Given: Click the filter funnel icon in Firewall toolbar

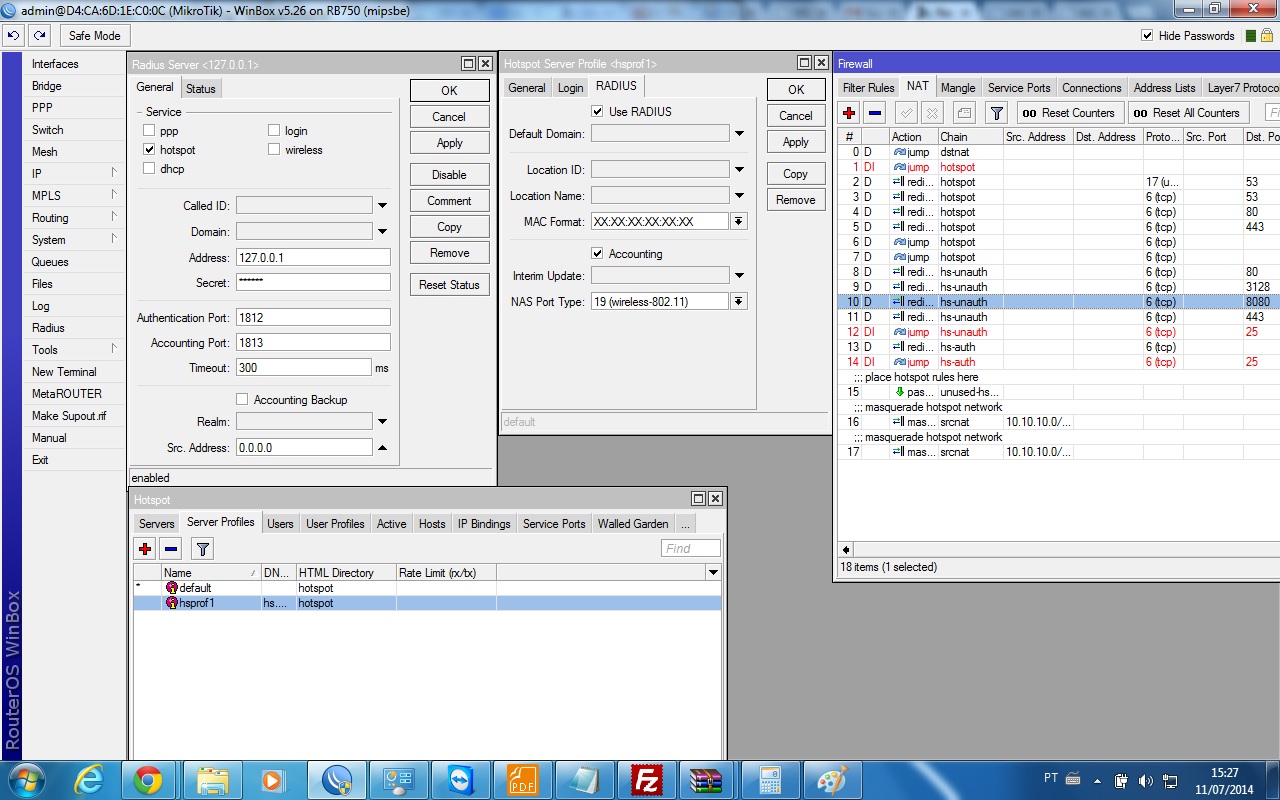Looking at the screenshot, I should [x=996, y=113].
